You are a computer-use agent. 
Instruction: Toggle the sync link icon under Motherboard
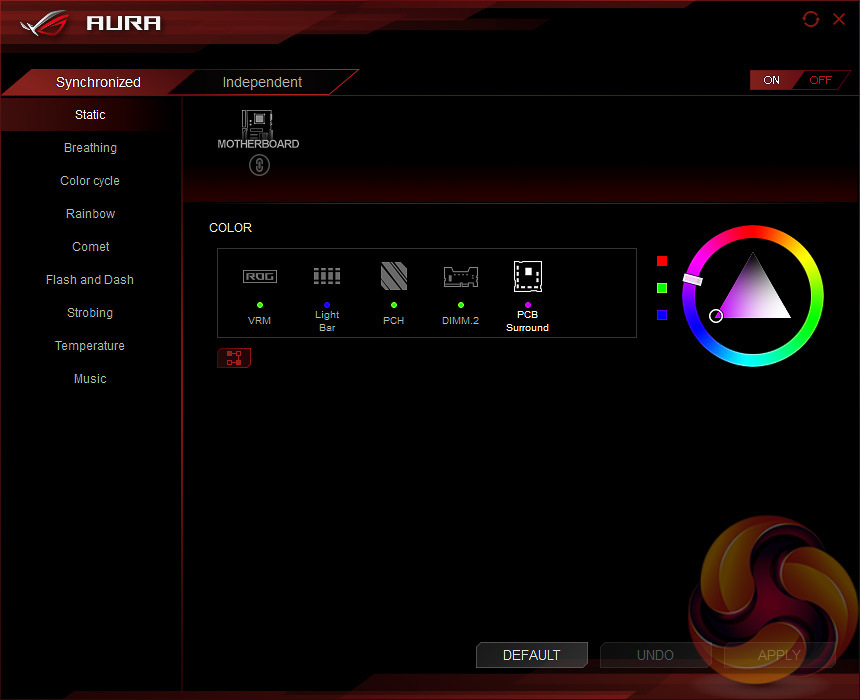tap(259, 165)
